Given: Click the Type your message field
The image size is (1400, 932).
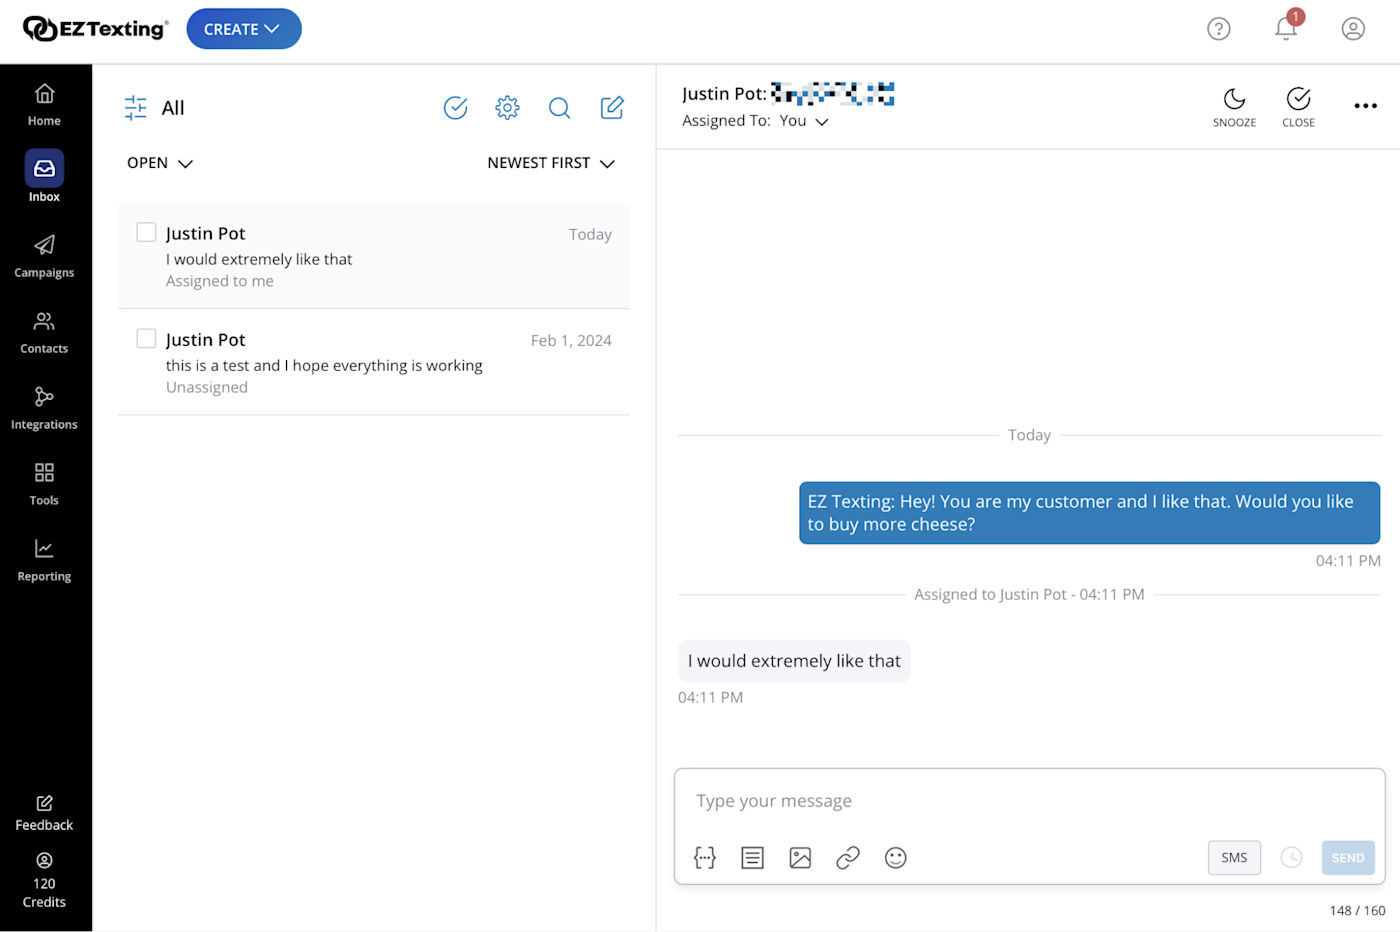Looking at the screenshot, I should [1030, 801].
